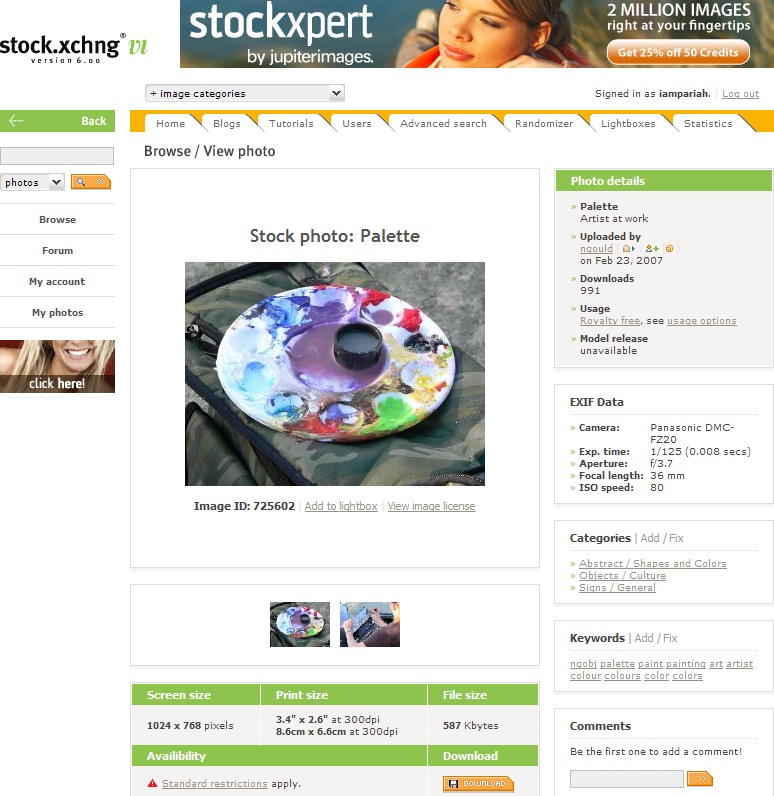Expand the image categories dropdown
774x796 pixels.
(x=245, y=93)
